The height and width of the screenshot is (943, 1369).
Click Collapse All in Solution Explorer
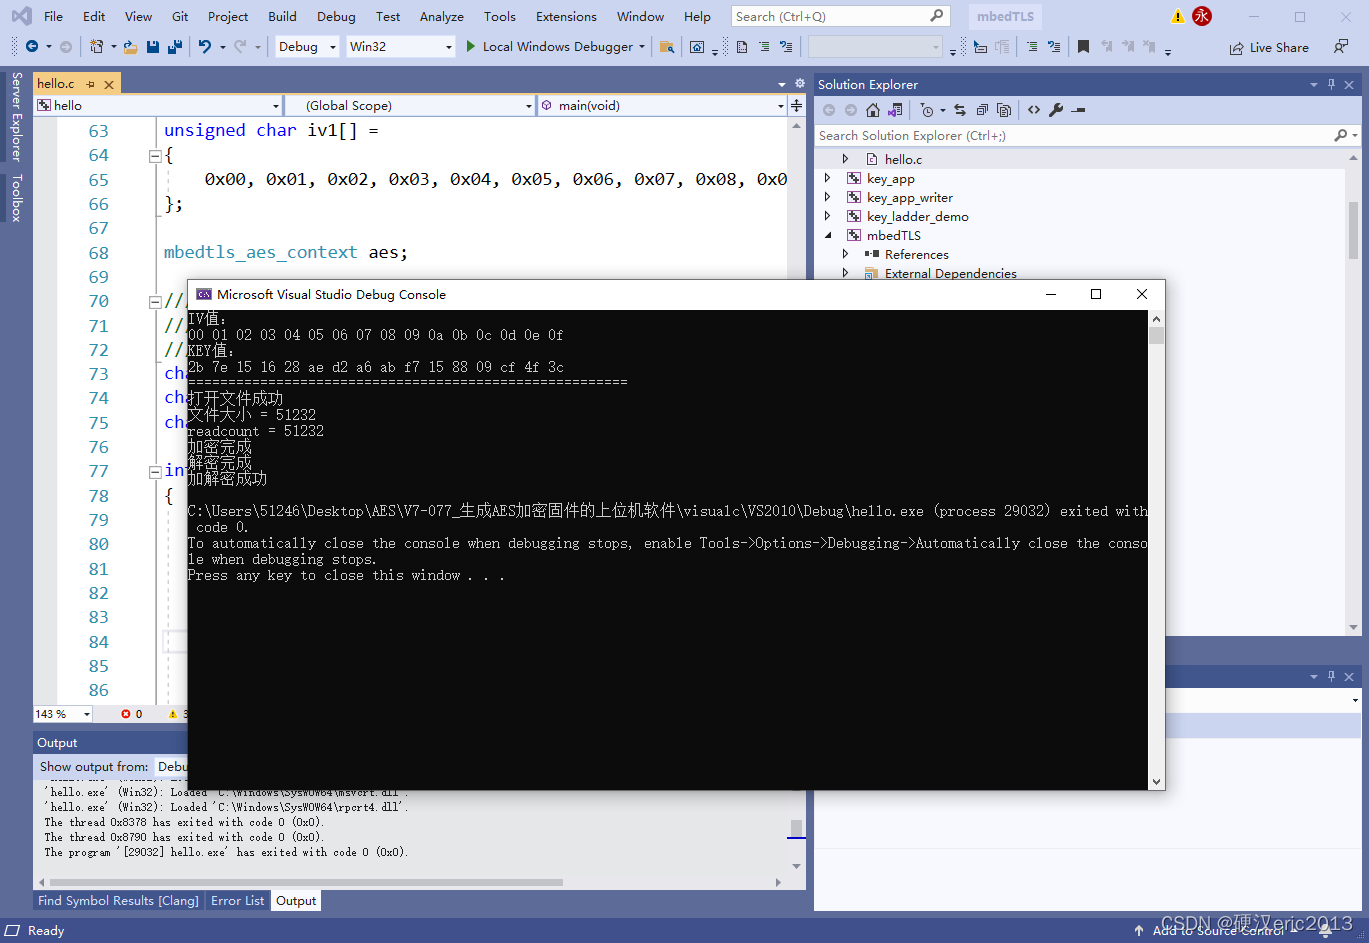pyautogui.click(x=982, y=110)
